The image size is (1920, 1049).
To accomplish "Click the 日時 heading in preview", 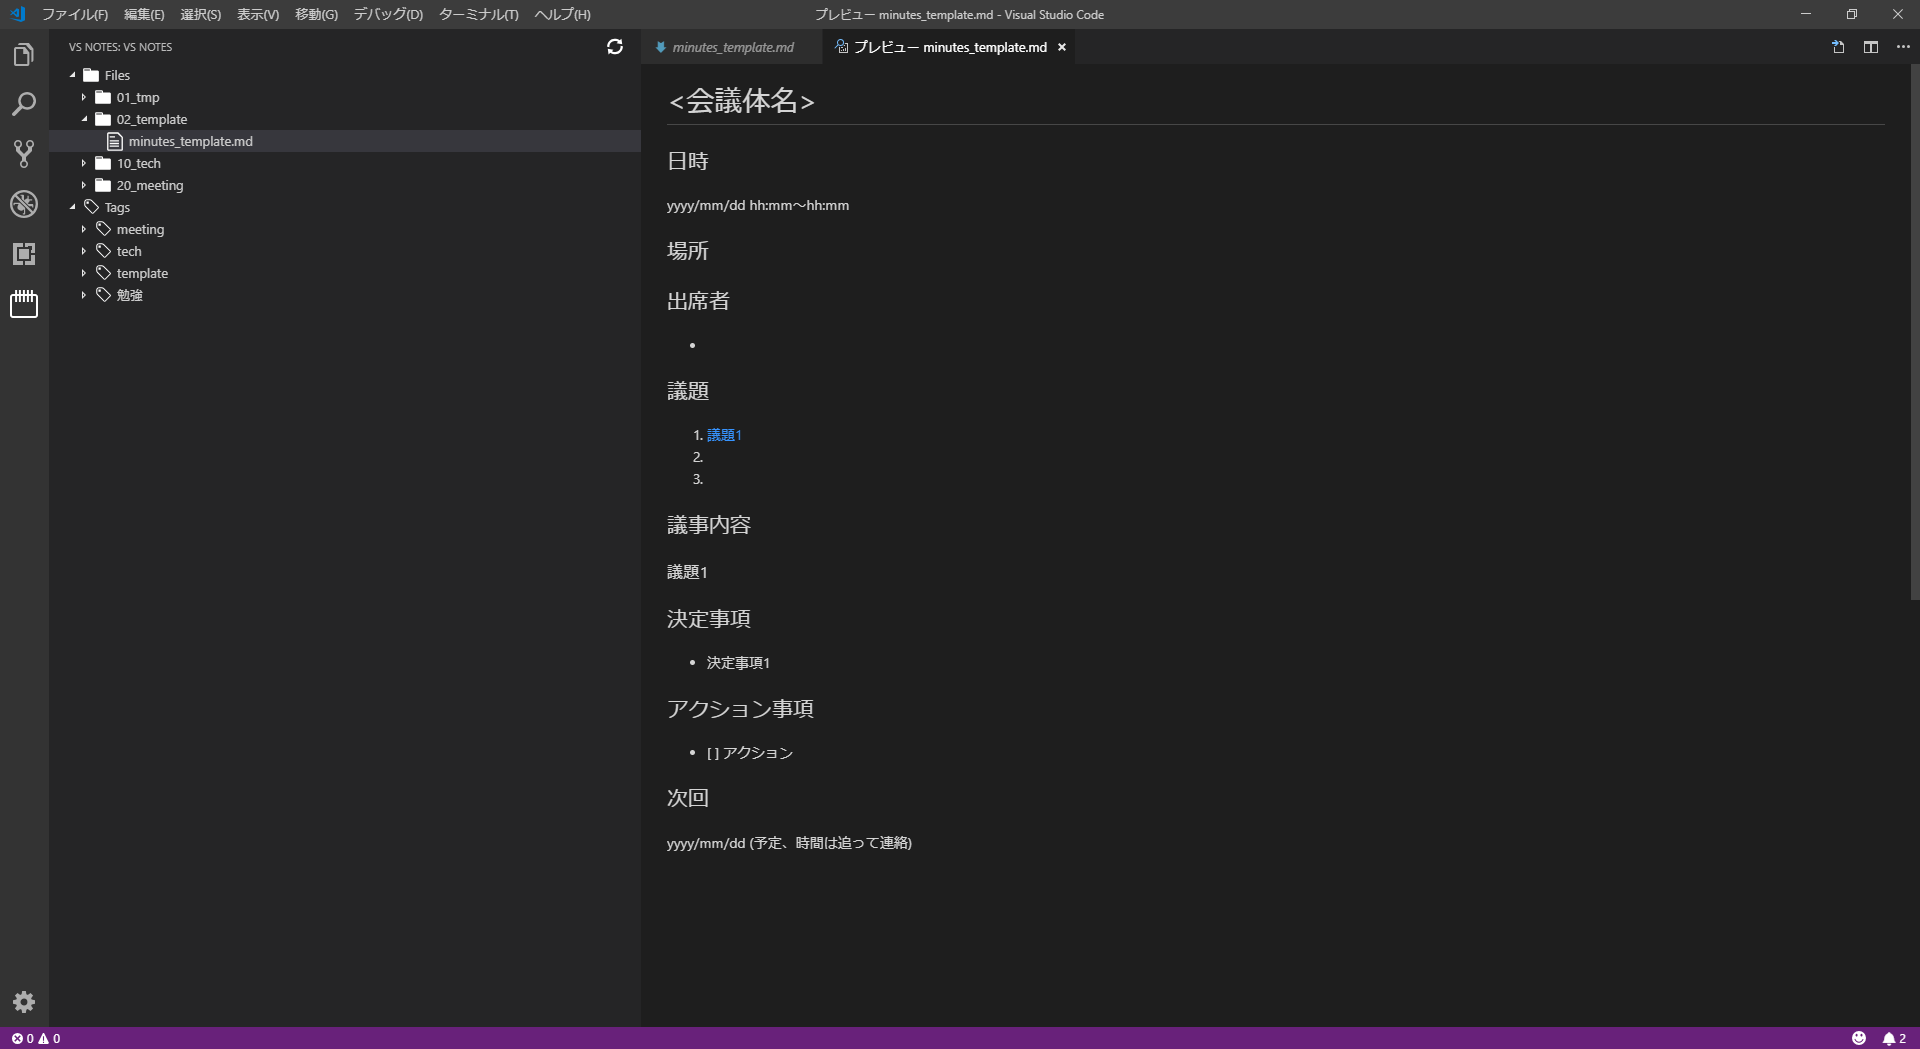I will (688, 161).
